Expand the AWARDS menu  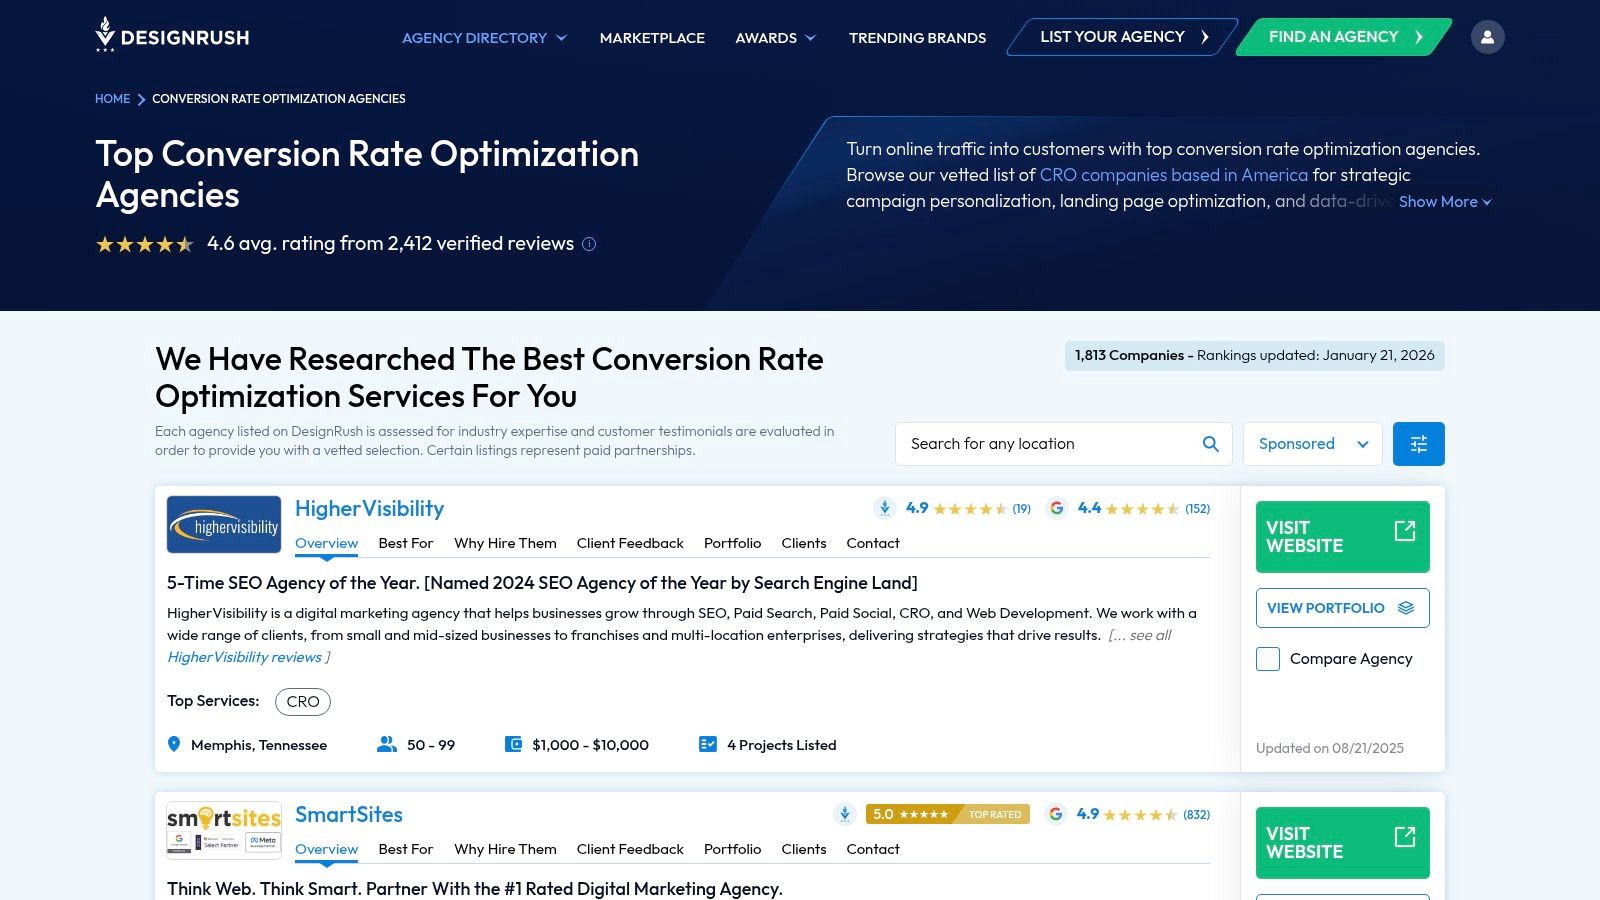pyautogui.click(x=775, y=37)
